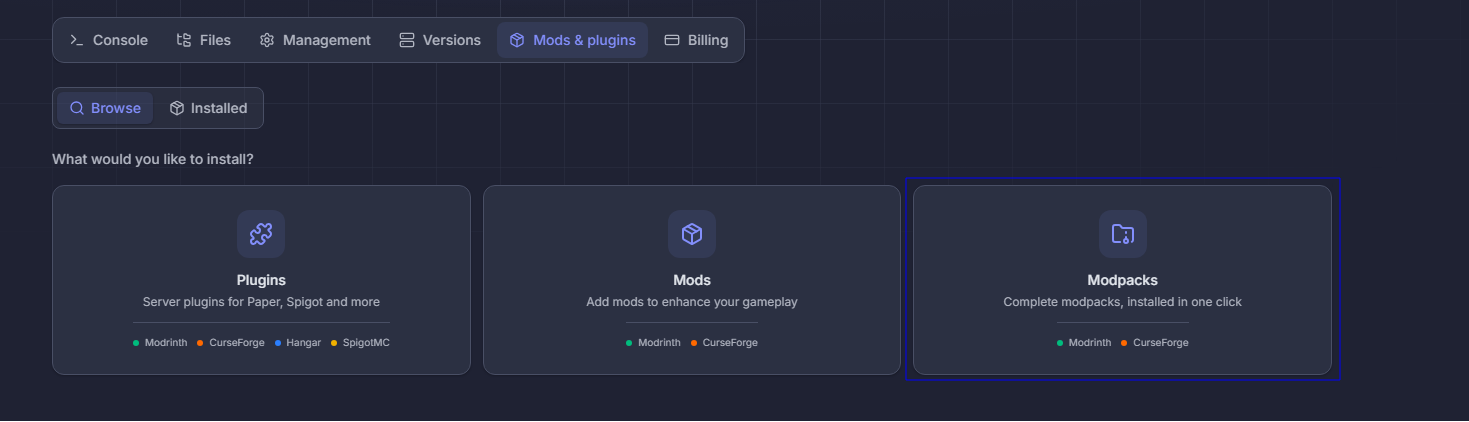Open the Management tab

(315, 40)
